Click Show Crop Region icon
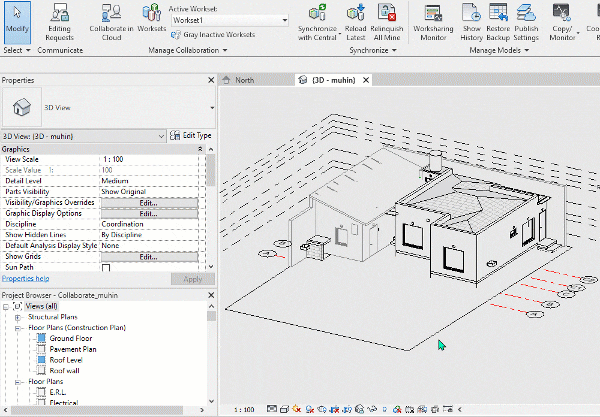The height and width of the screenshot is (417, 600). [x=347, y=409]
